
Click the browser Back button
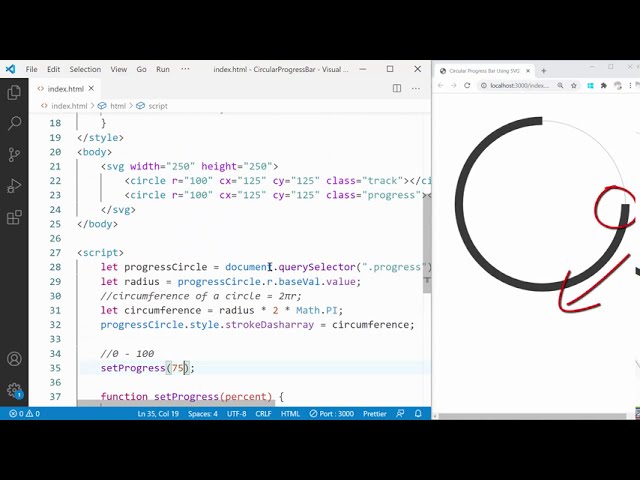click(x=440, y=85)
